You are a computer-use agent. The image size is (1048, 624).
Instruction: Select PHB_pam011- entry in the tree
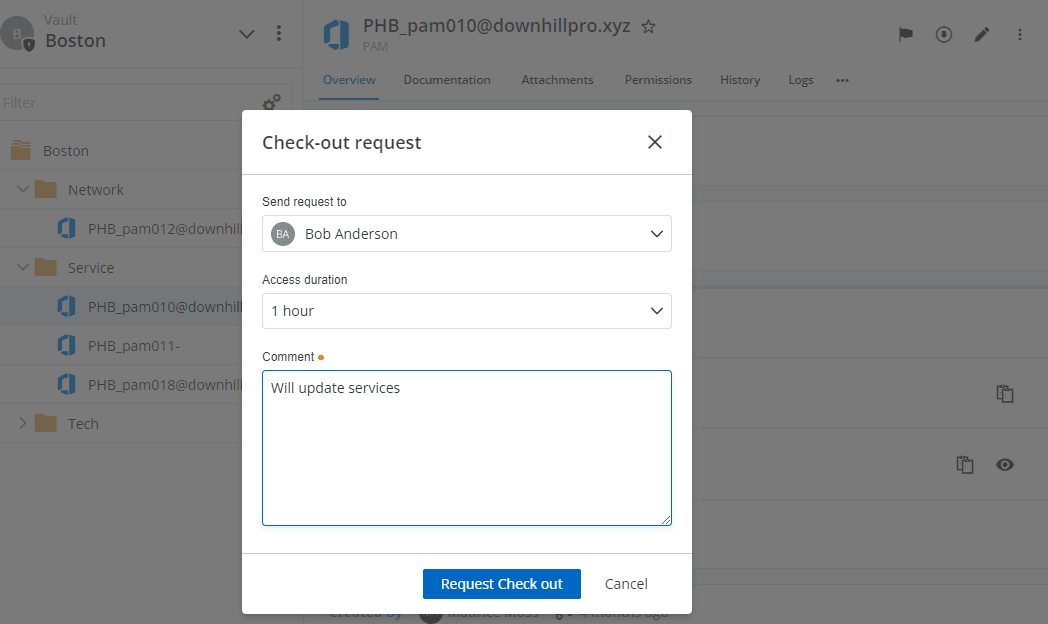pyautogui.click(x=134, y=346)
